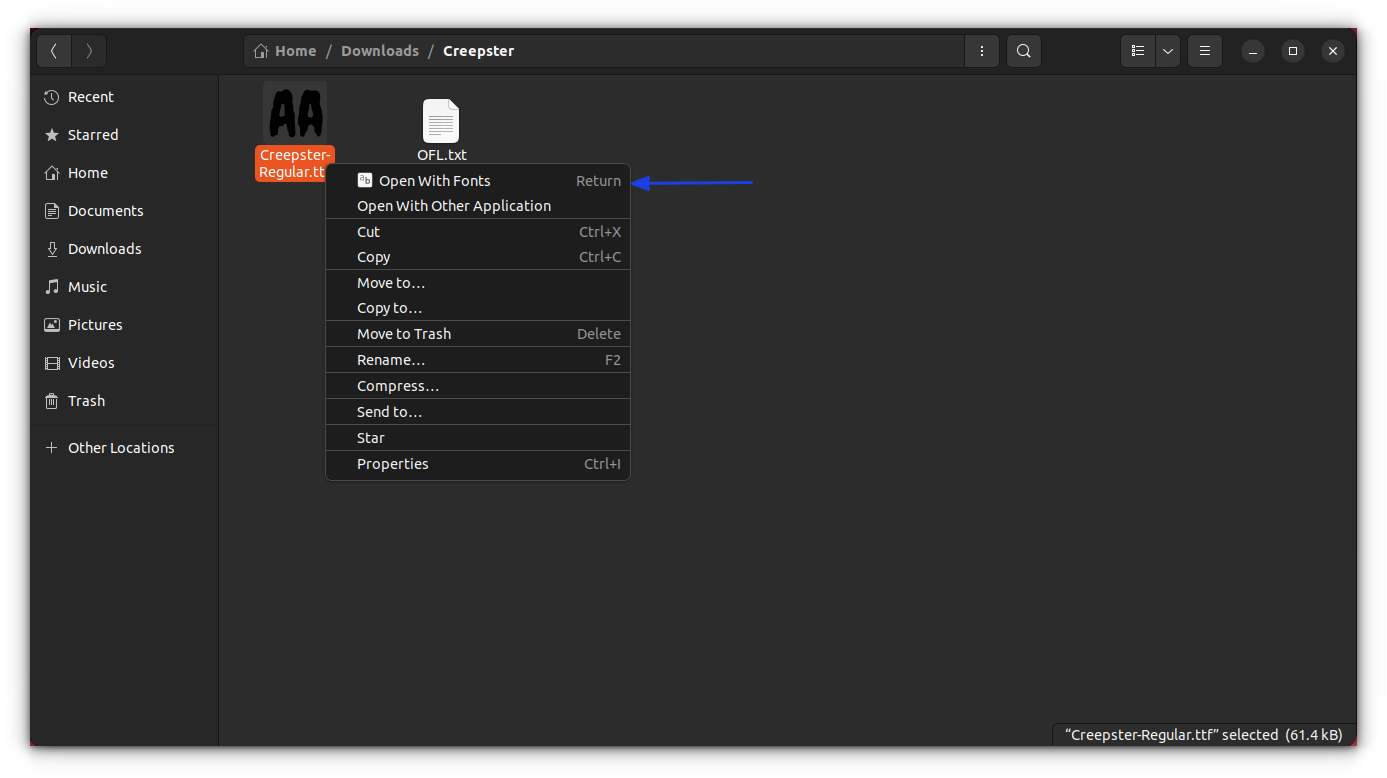Viewport: 1387px width, 778px height.
Task: Open the search bar with magnifier icon
Action: pyautogui.click(x=1023, y=50)
